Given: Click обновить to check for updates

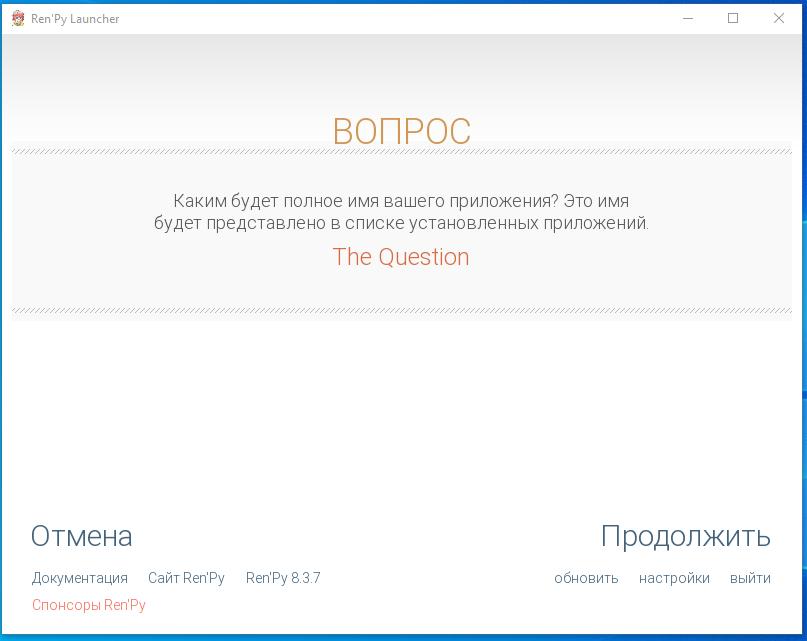Looking at the screenshot, I should pyautogui.click(x=586, y=579).
